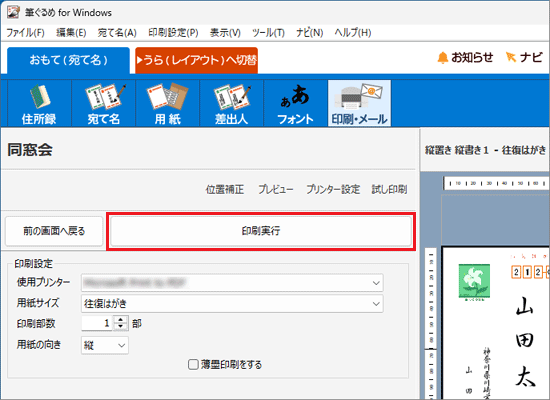Image resolution: width=550 pixels, height=400 pixels.
Task: Open the 表示(V) menu
Action: pos(225,33)
